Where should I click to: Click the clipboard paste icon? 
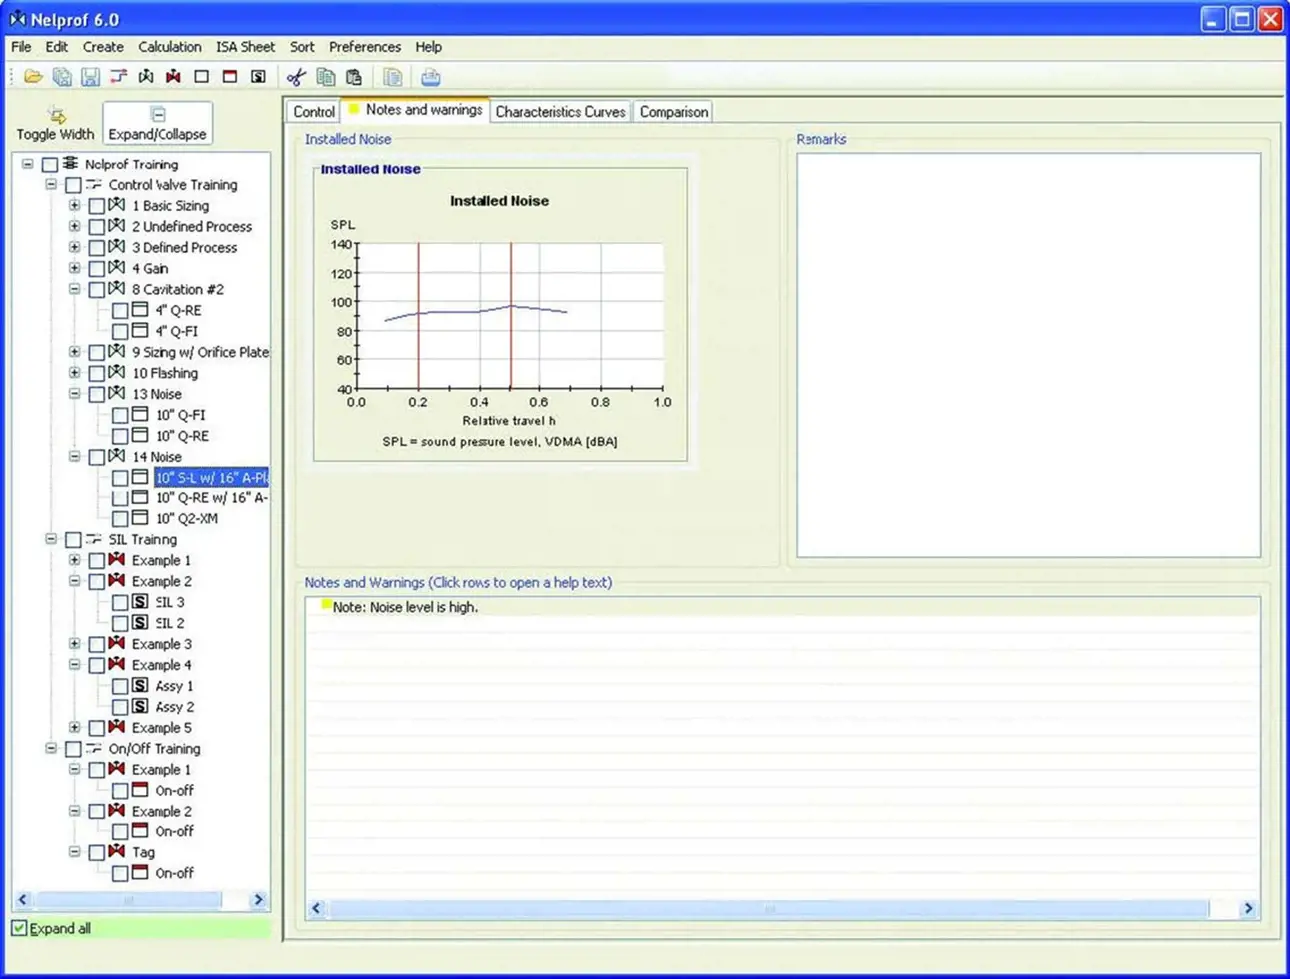(x=354, y=77)
